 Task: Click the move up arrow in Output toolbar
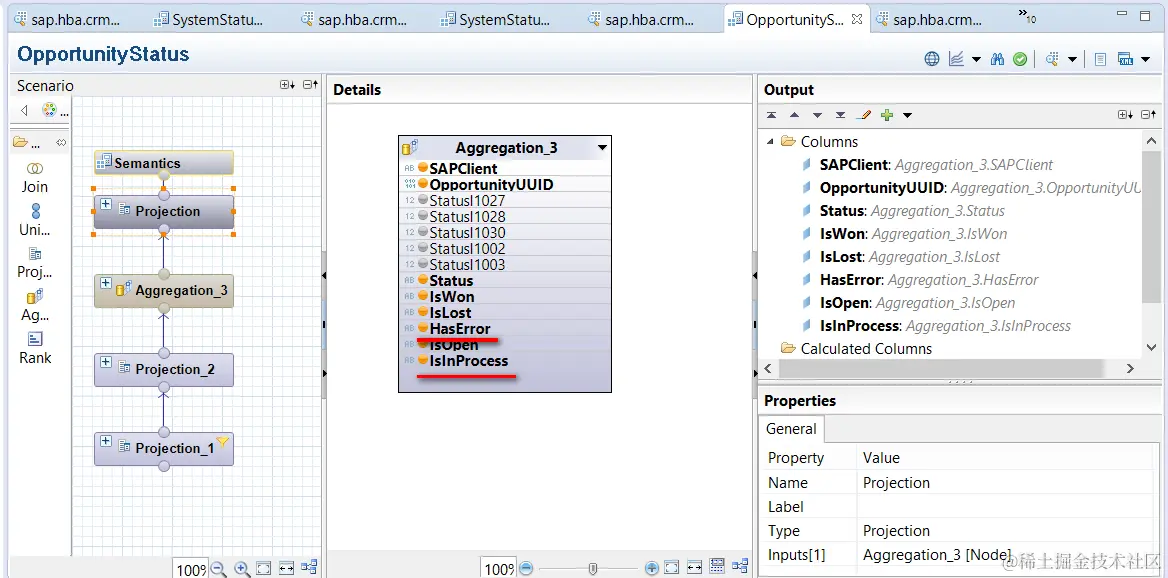[795, 115]
